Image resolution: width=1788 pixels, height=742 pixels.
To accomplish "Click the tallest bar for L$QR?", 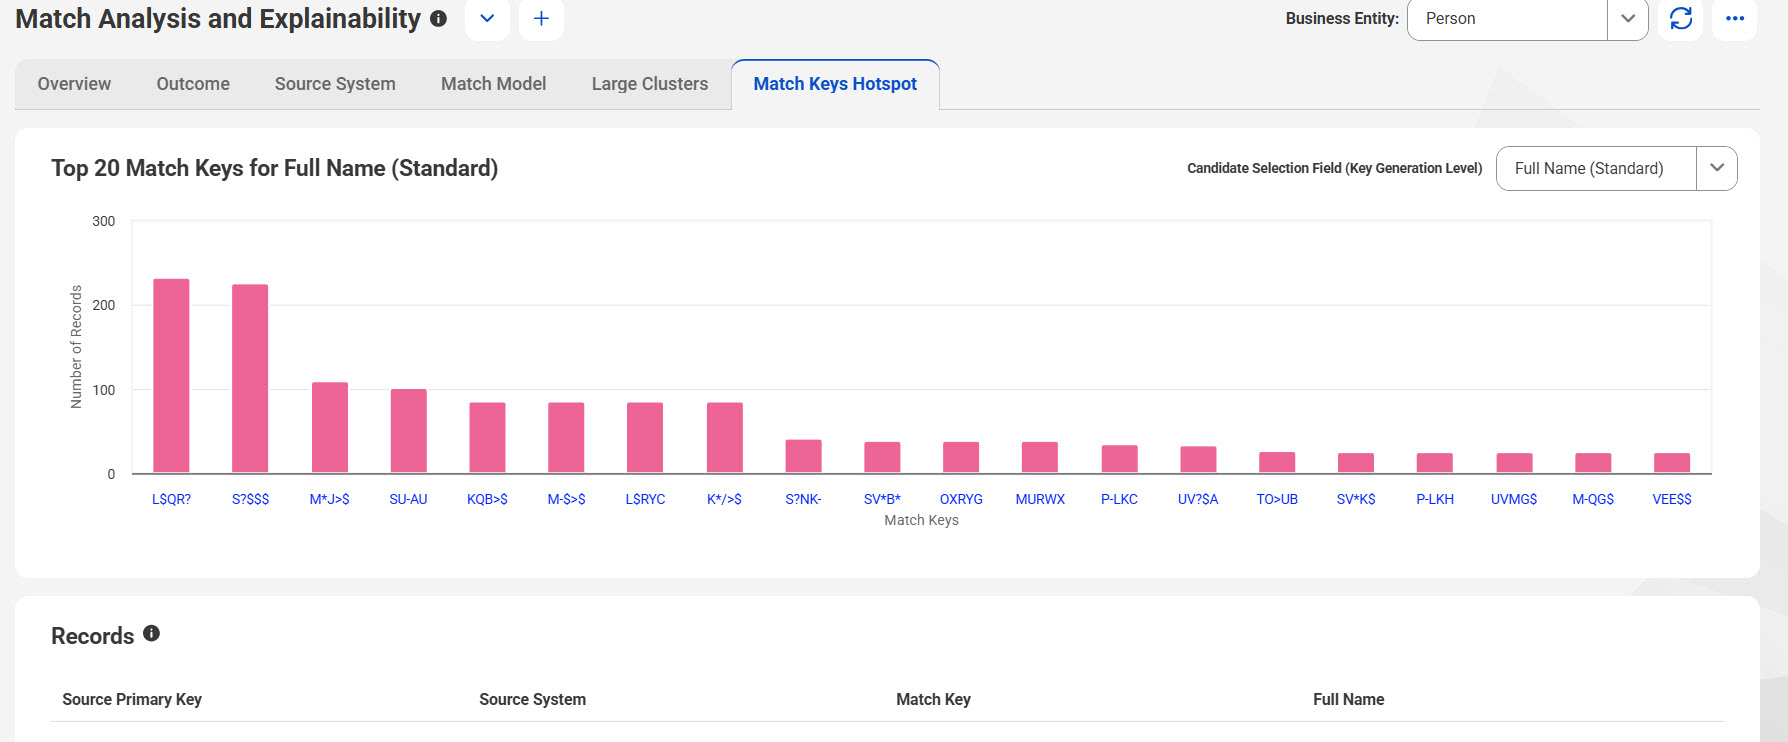I will [171, 376].
